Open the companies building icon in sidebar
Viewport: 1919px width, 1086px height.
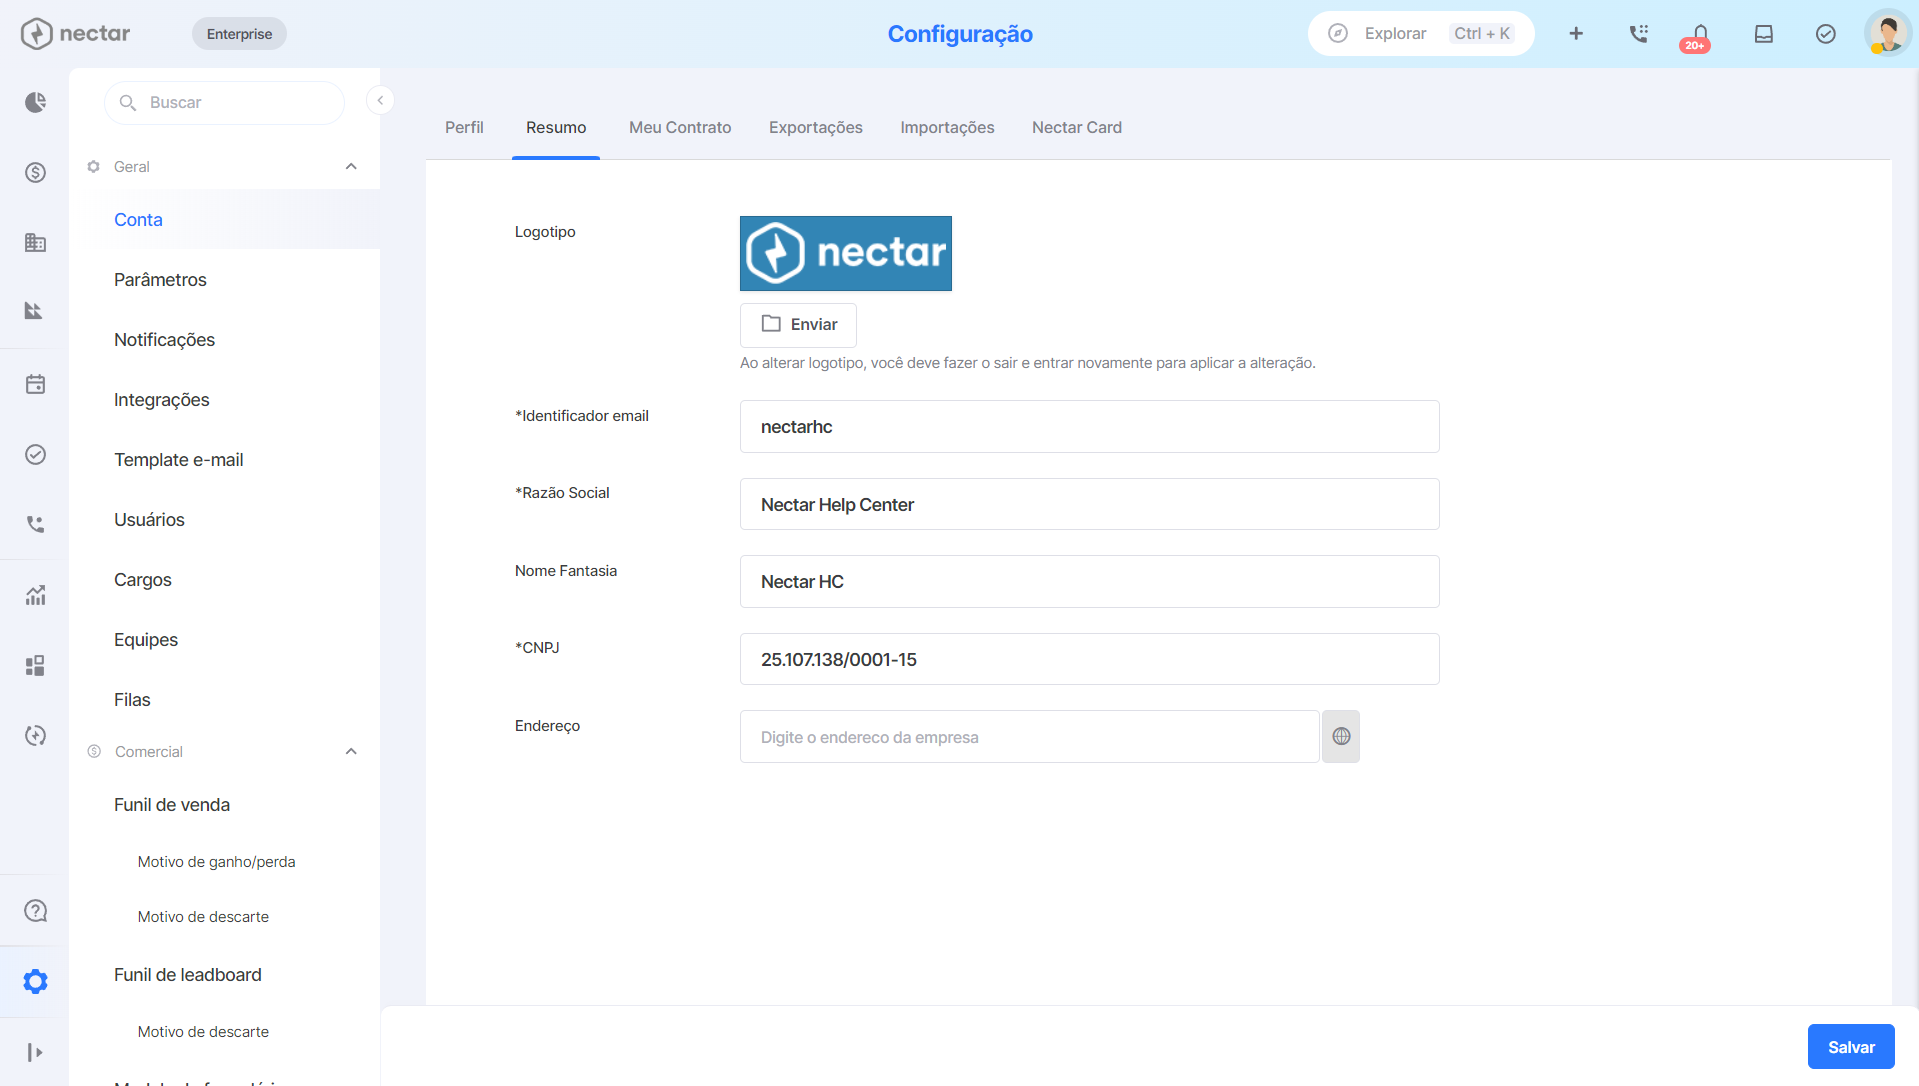[x=35, y=242]
